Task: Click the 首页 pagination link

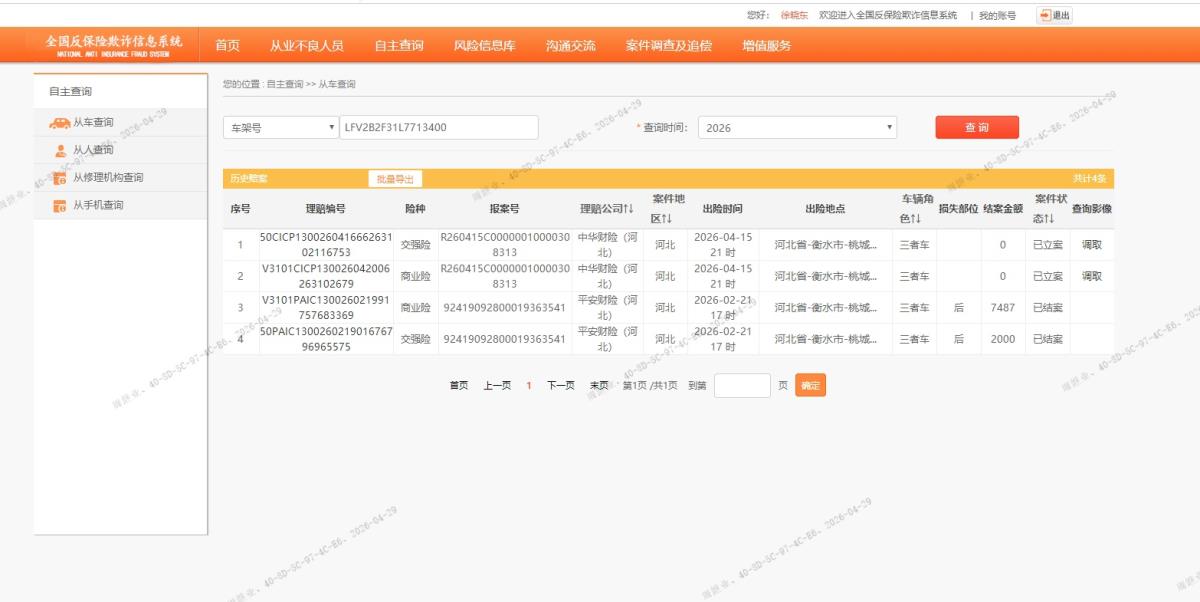Action: [x=459, y=386]
